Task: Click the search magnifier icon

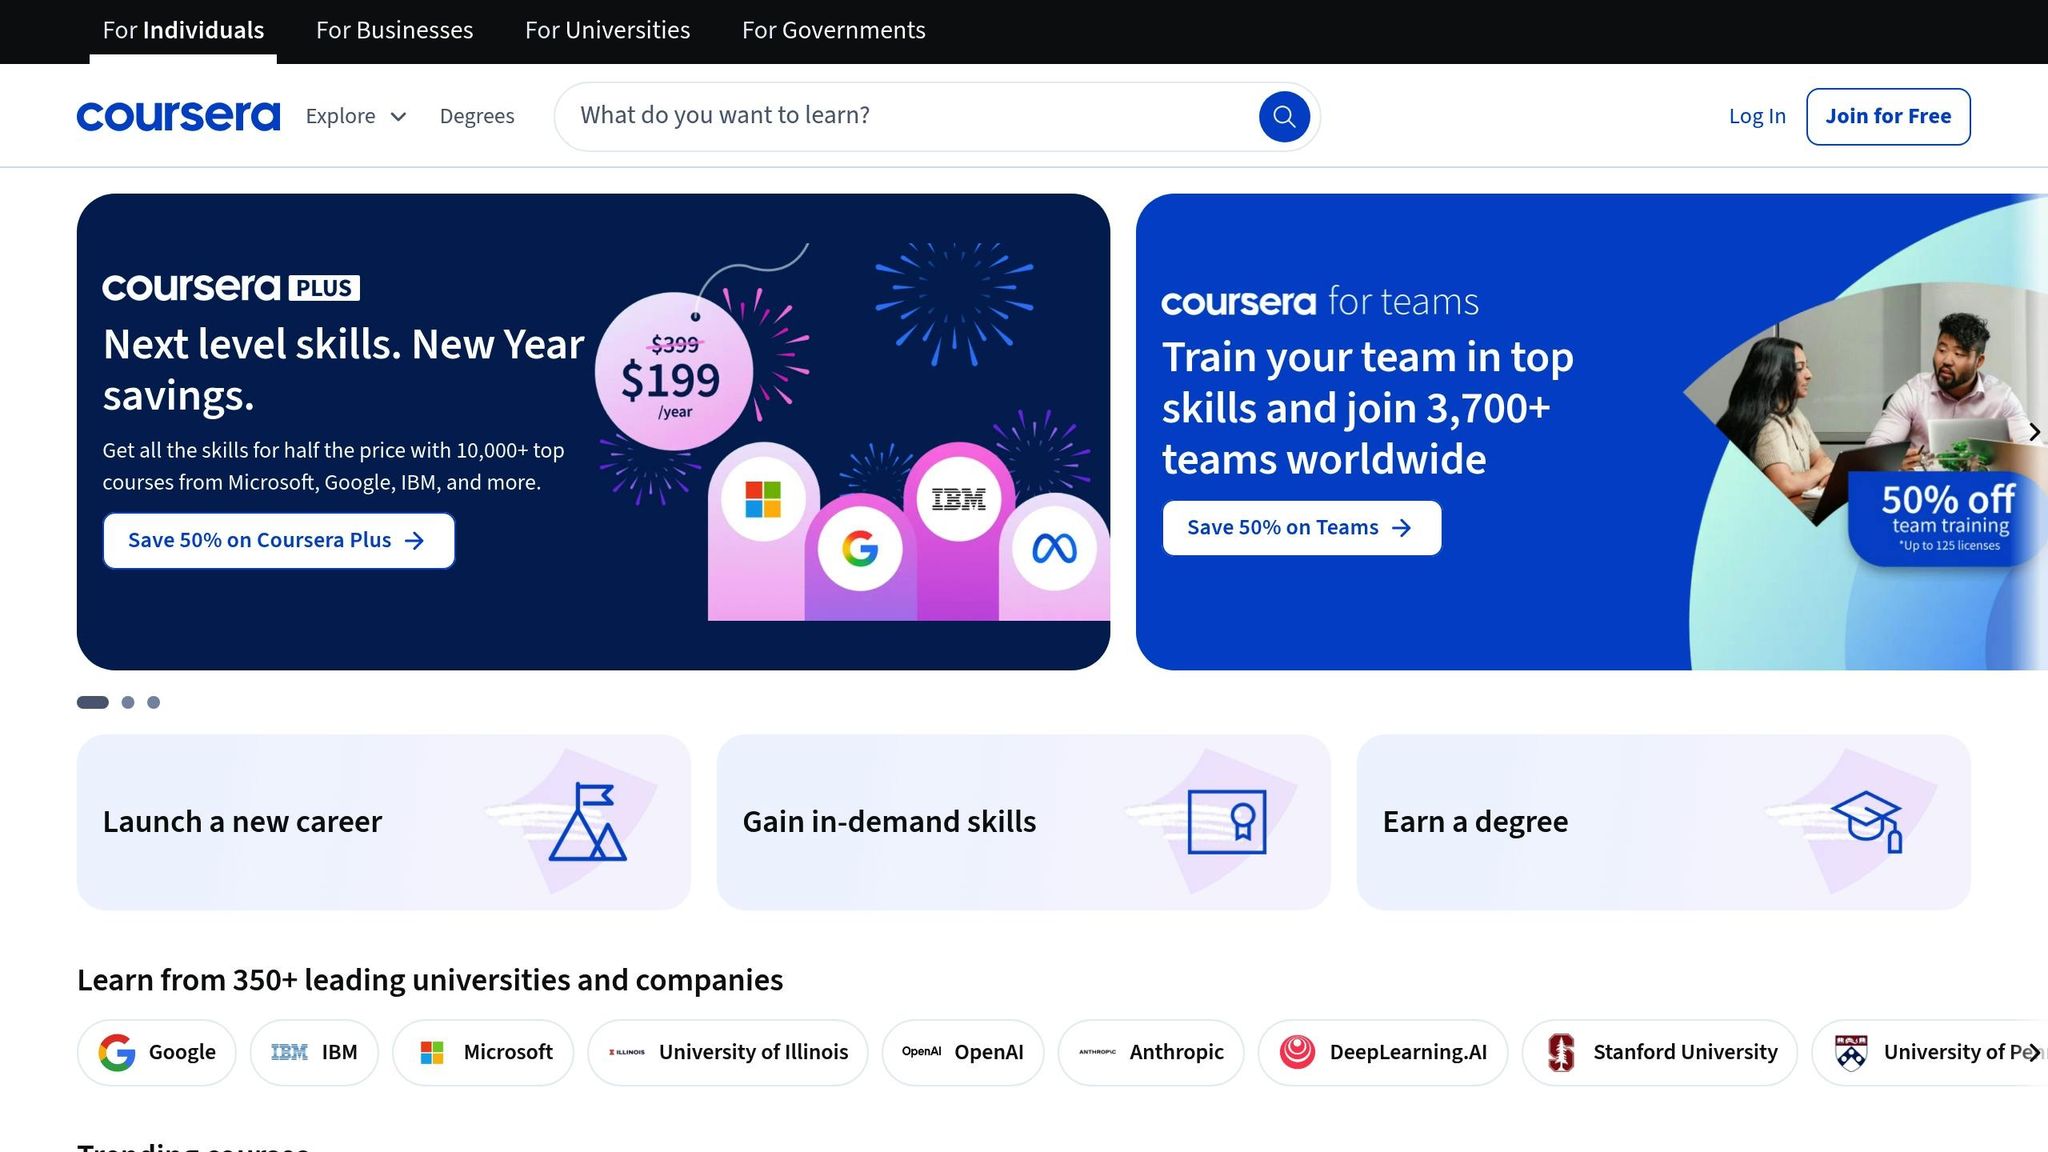Action: (x=1284, y=116)
